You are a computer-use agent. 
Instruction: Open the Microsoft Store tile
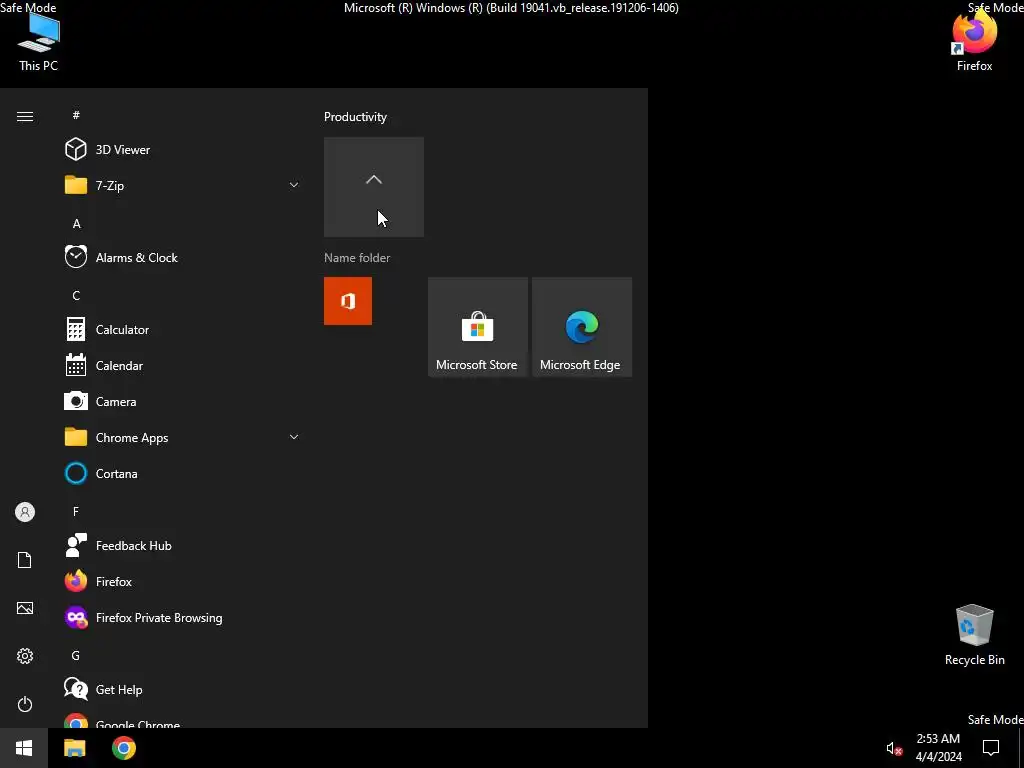pos(477,327)
